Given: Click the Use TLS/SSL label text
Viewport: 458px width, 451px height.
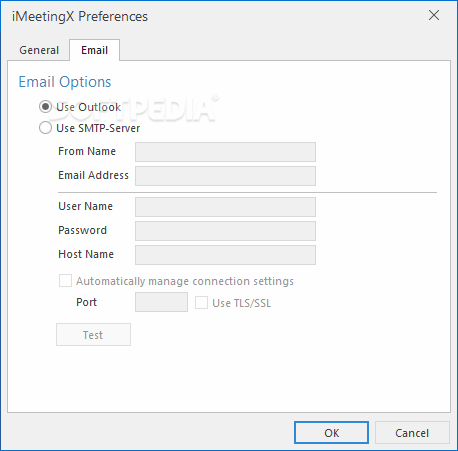Looking at the screenshot, I should coord(242,303).
